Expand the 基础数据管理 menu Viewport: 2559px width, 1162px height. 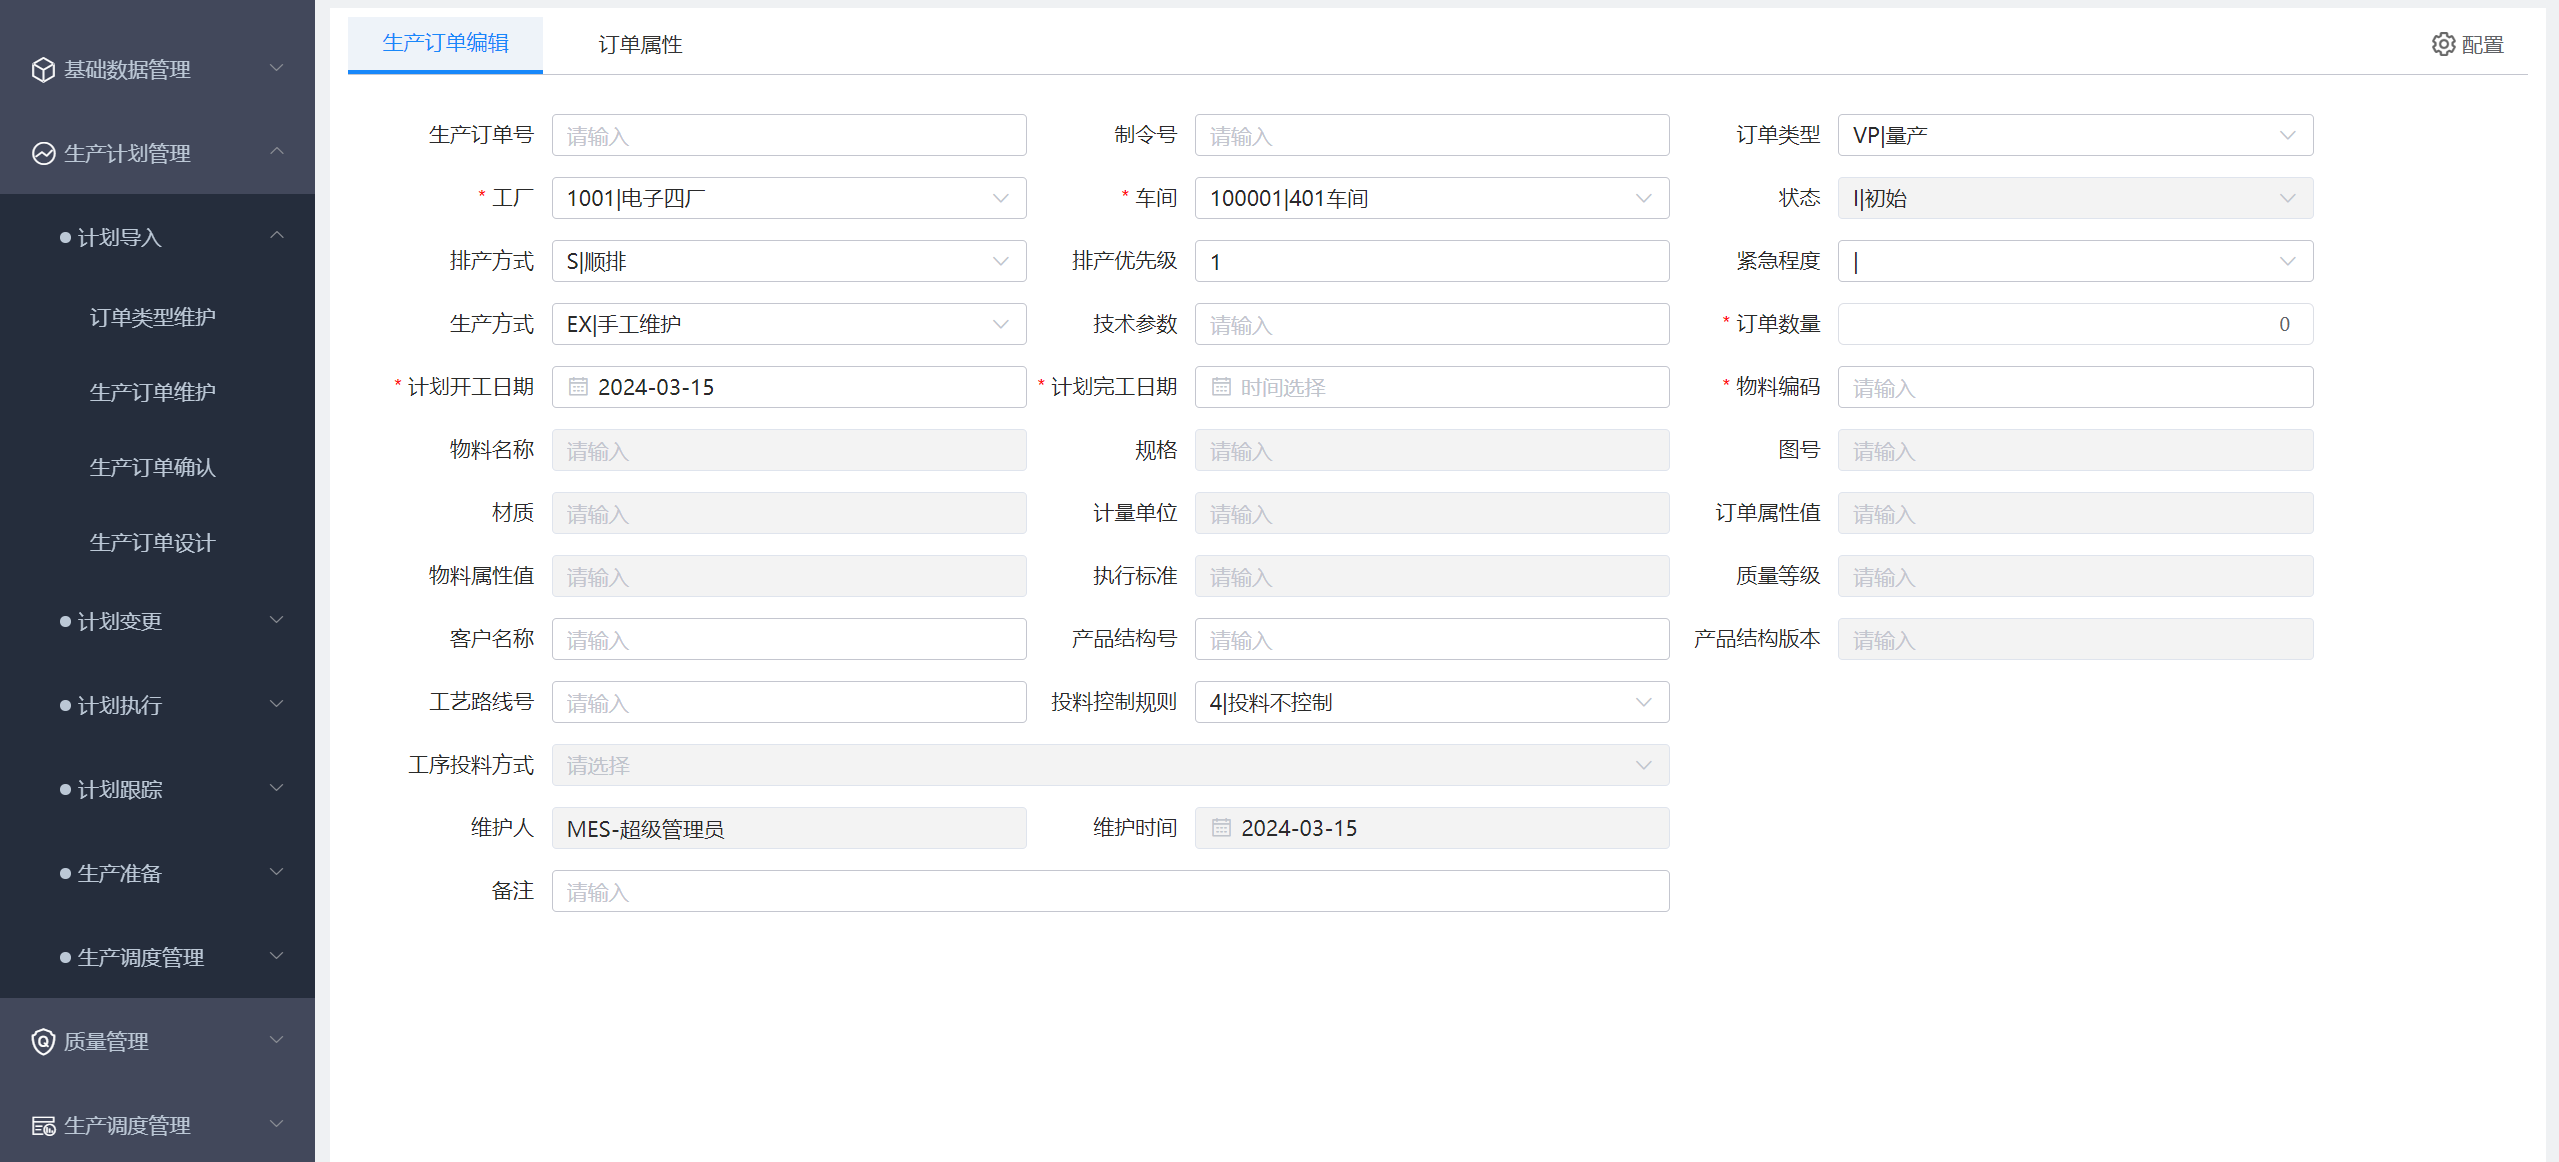coord(157,69)
